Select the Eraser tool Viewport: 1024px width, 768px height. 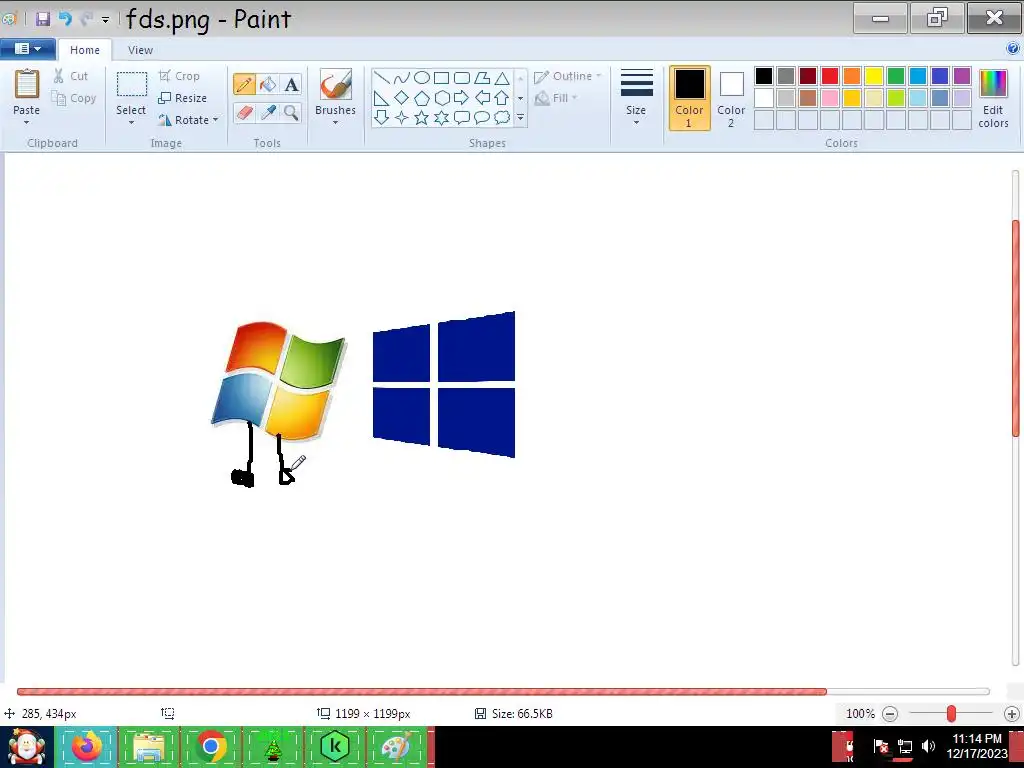click(244, 112)
